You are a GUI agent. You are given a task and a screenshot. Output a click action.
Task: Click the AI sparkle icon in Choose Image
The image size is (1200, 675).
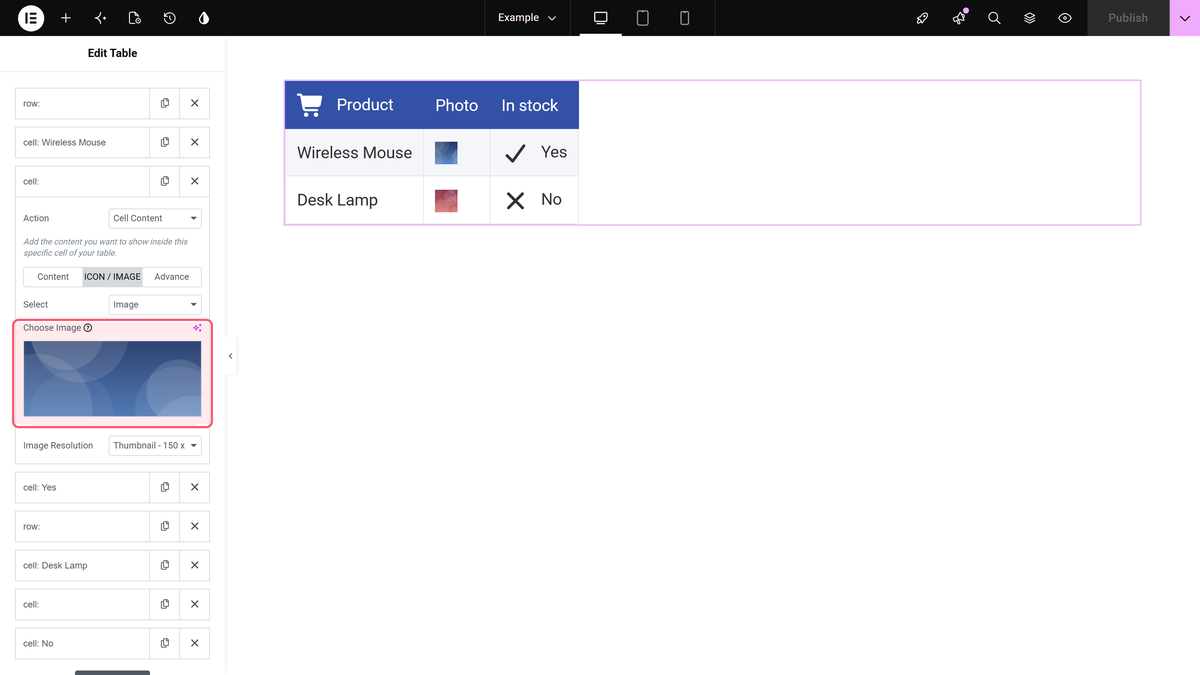(x=197, y=328)
